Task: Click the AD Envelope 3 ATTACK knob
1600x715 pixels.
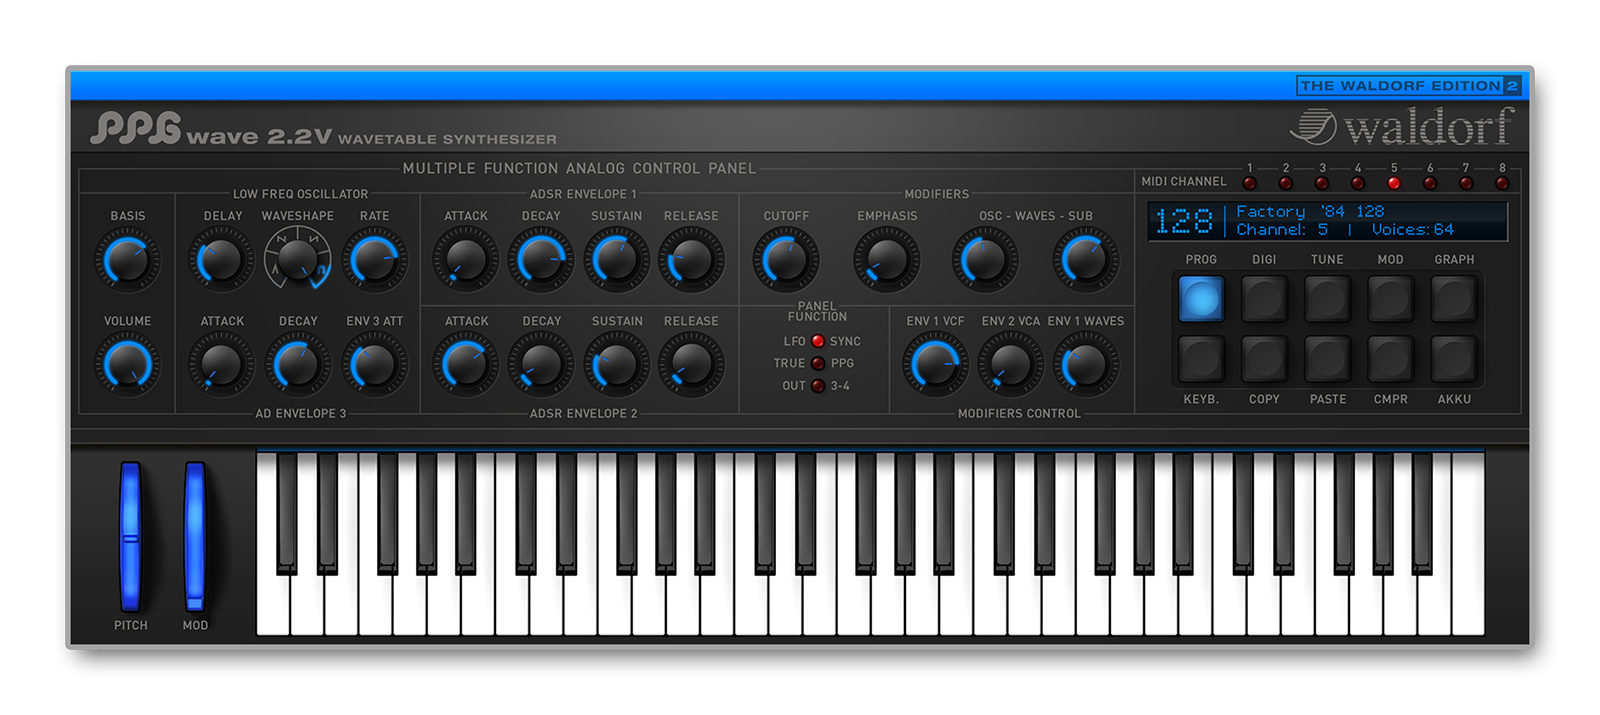Action: 221,365
